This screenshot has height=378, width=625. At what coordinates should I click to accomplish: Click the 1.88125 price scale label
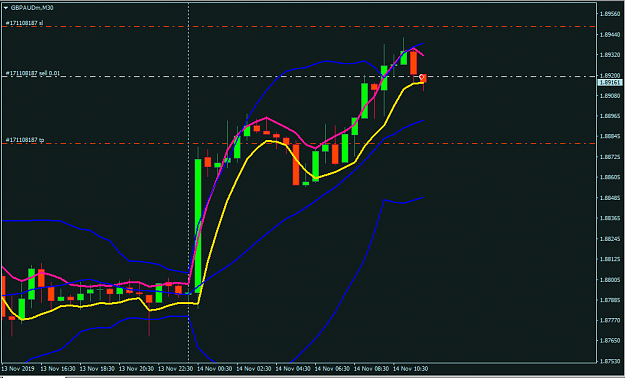(609, 259)
